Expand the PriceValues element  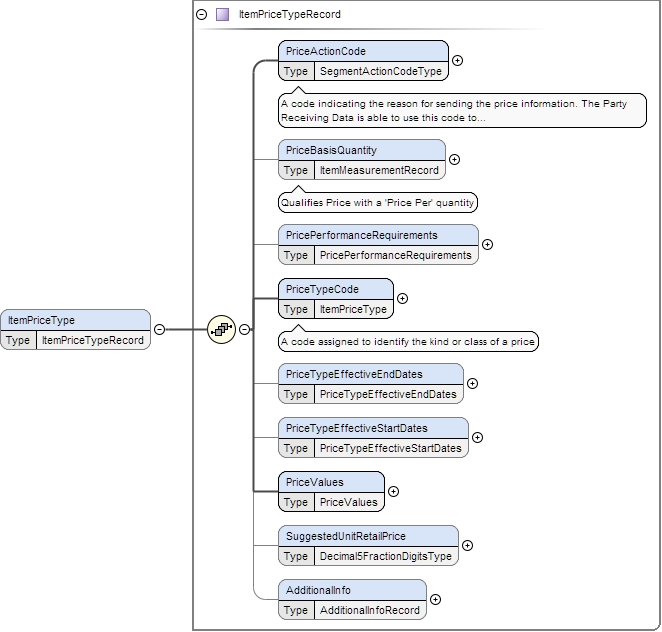tap(393, 491)
